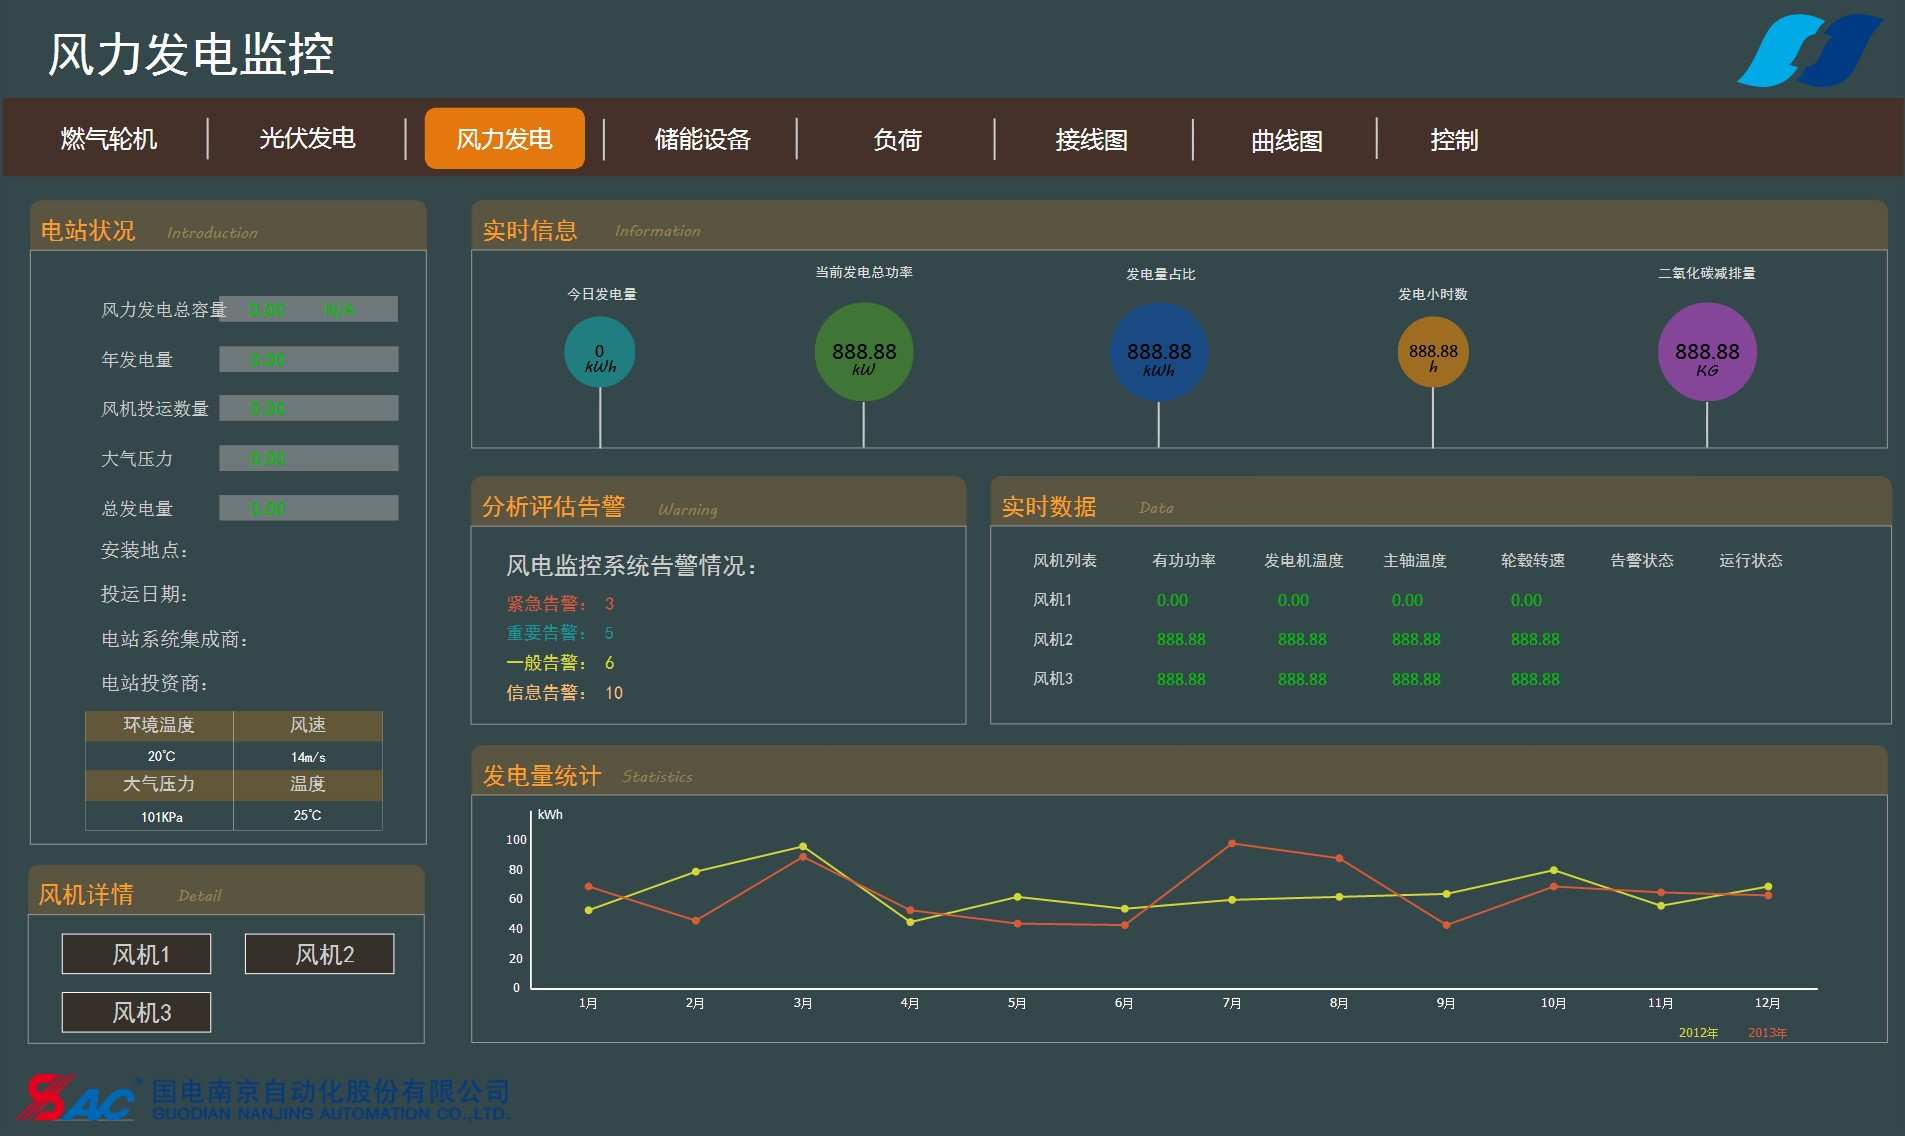
Task: Switch to the 控制 tab
Action: click(1453, 140)
